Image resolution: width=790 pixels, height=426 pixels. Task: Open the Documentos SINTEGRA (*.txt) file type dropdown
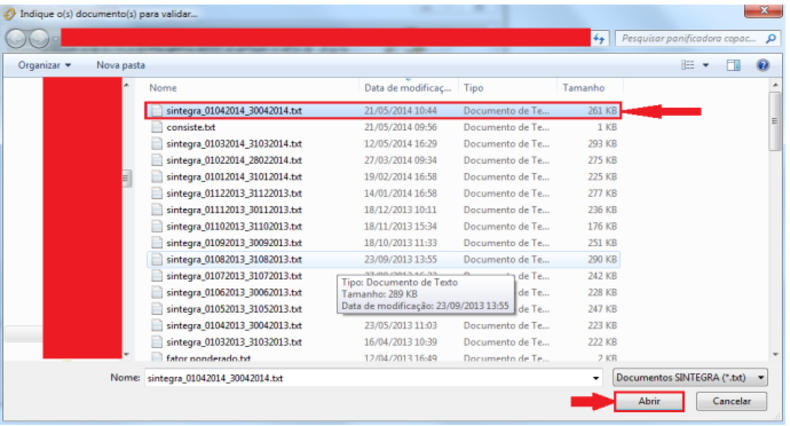(689, 378)
